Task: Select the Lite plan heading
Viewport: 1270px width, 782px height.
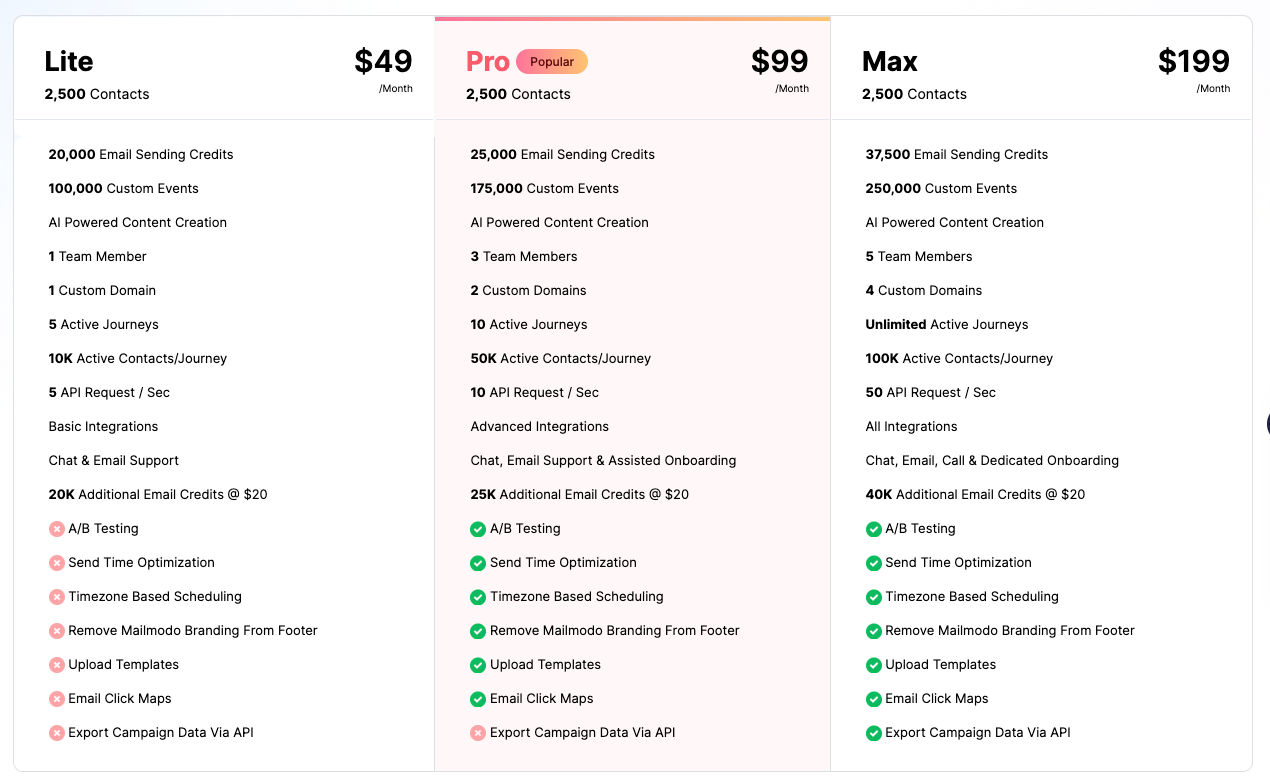Action: click(x=69, y=62)
